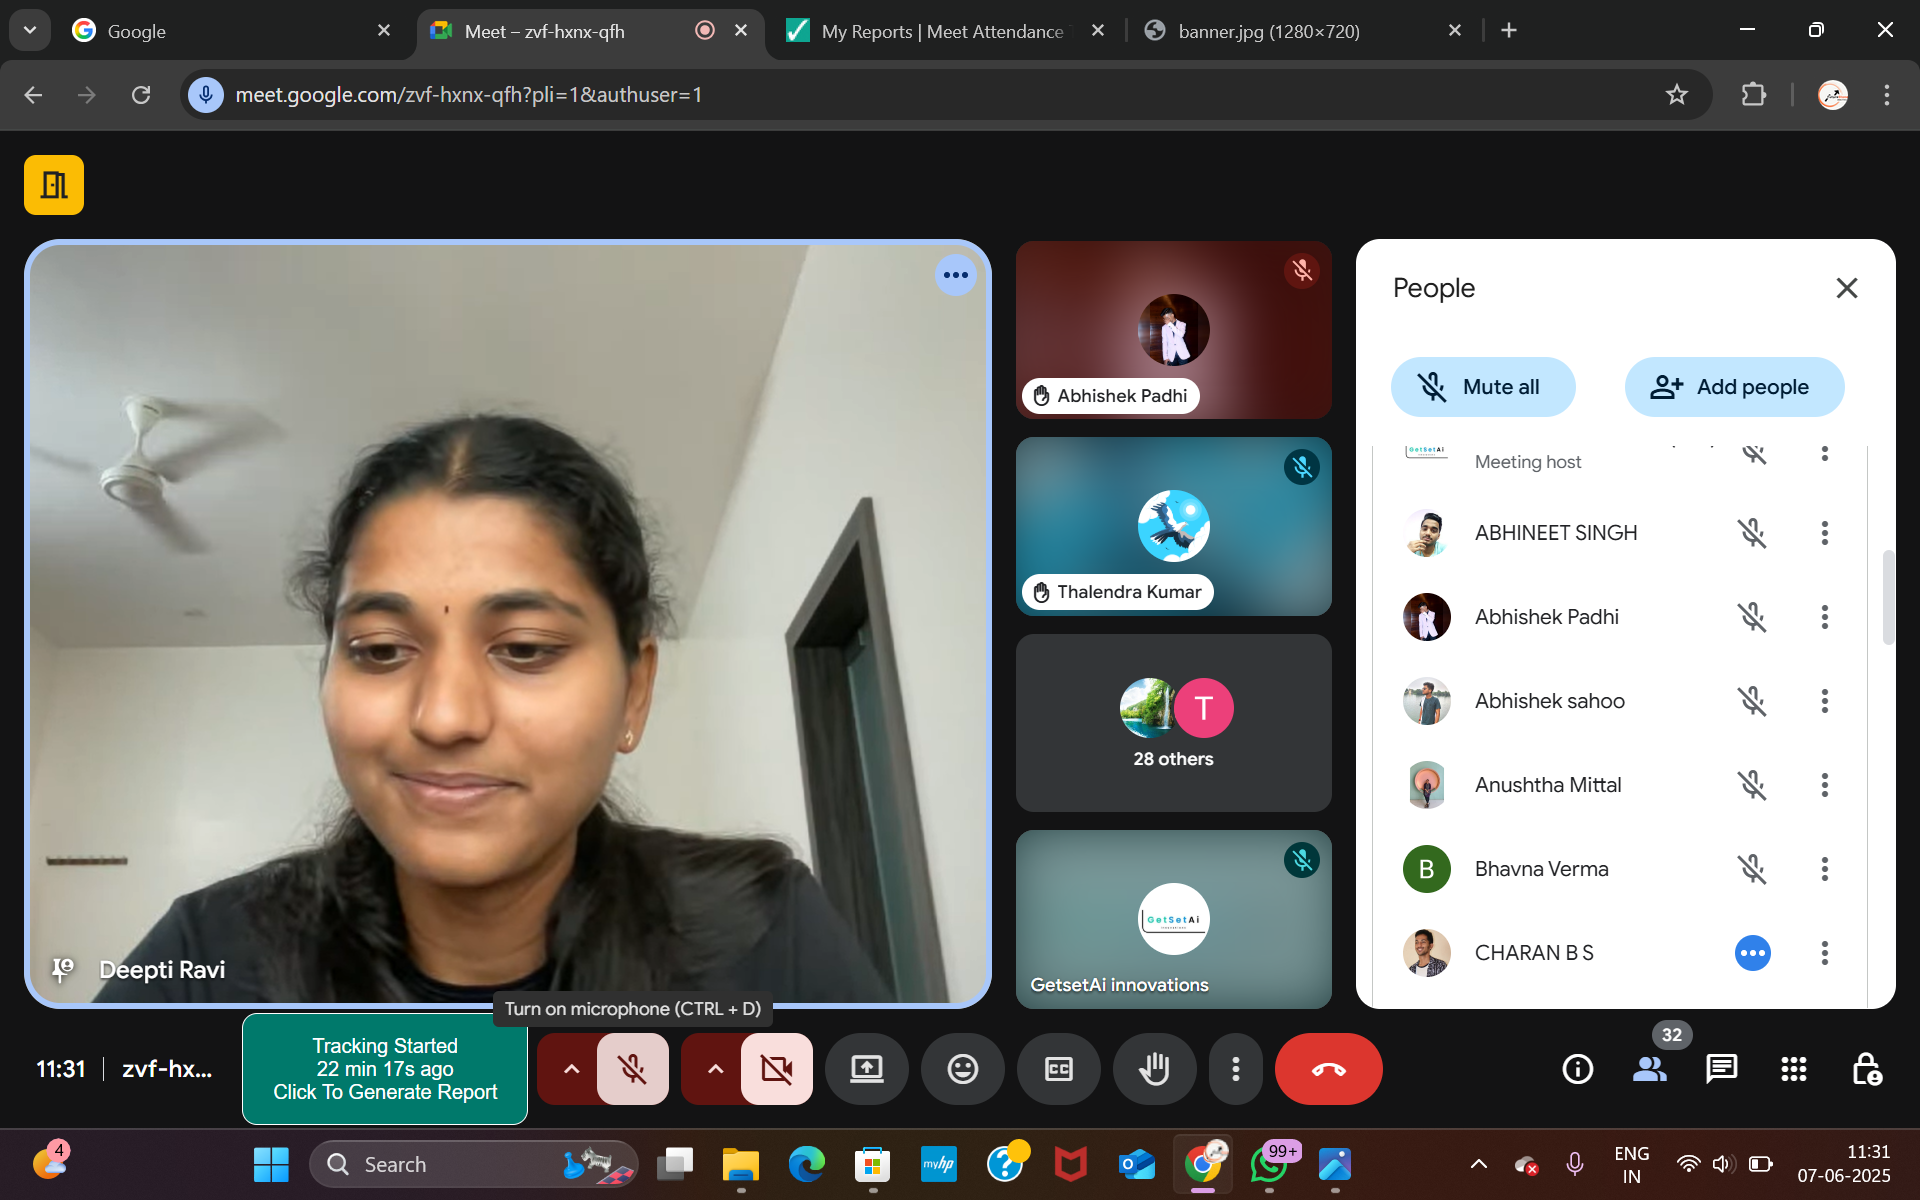
Task: Open the emoji reactions button
Action: 963,1069
